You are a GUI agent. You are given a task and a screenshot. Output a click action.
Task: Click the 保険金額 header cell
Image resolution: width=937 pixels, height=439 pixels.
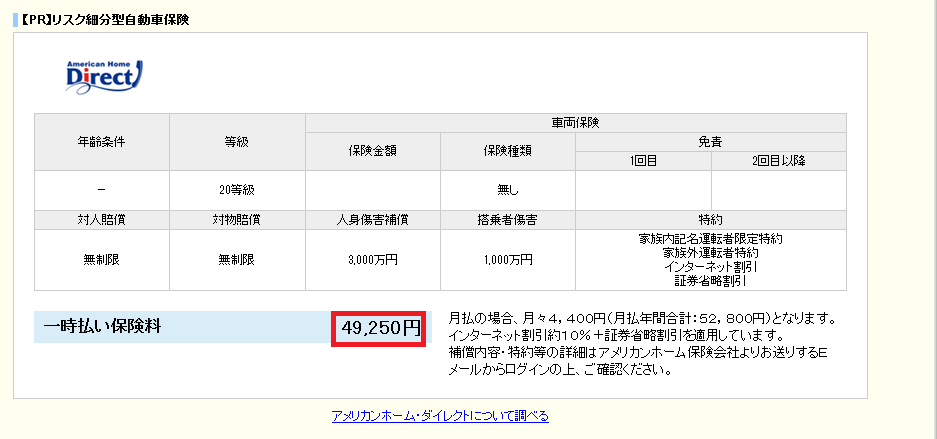(372, 151)
